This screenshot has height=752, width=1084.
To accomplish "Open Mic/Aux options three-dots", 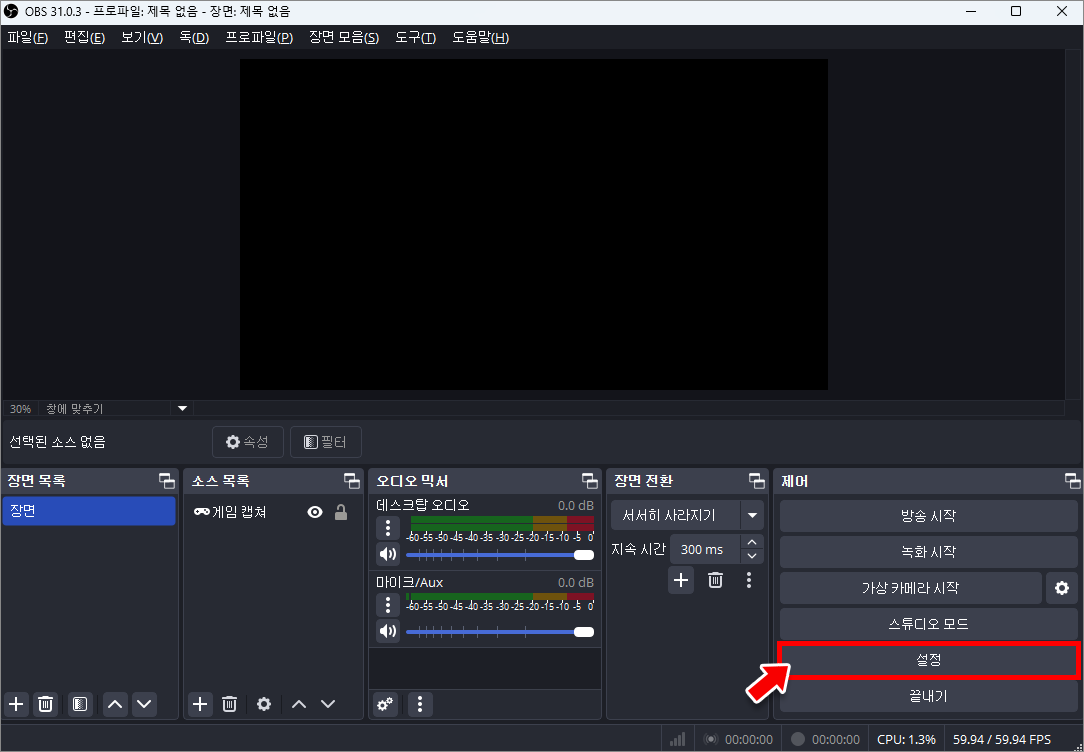I will [388, 605].
